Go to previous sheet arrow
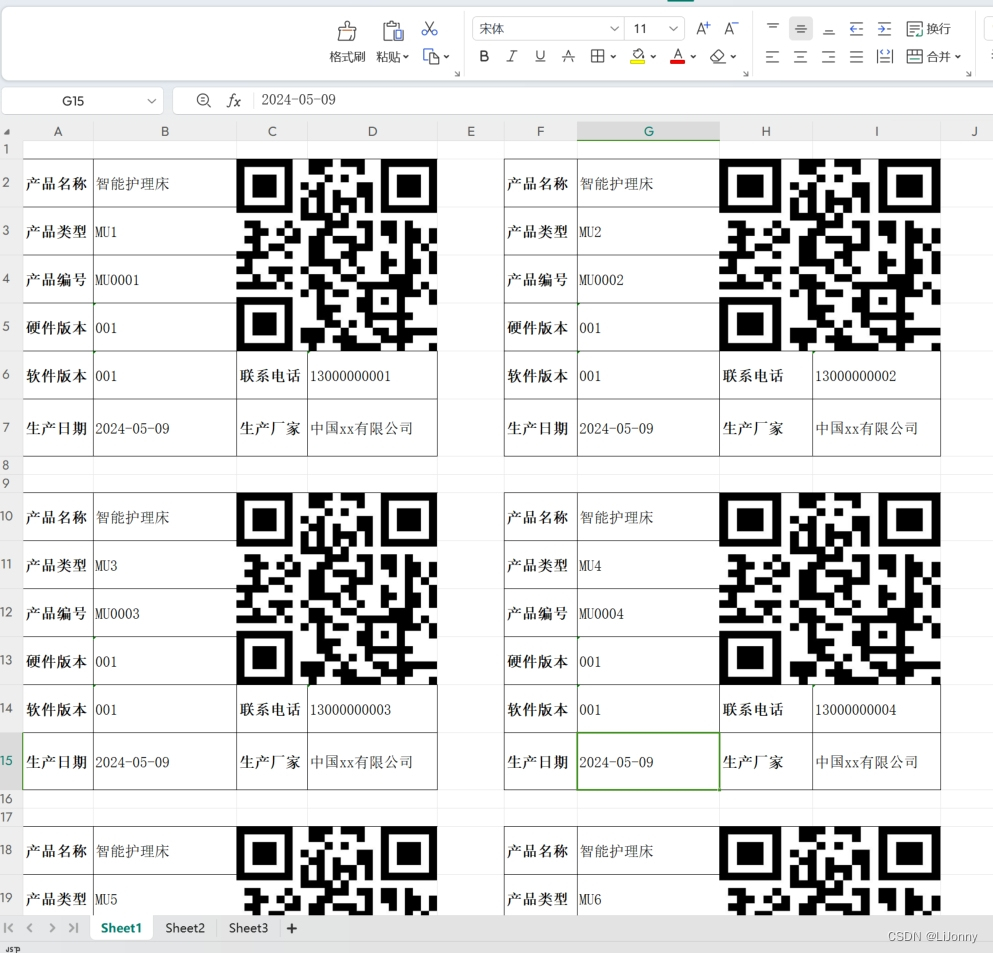Image resolution: width=993 pixels, height=953 pixels. pos(30,928)
